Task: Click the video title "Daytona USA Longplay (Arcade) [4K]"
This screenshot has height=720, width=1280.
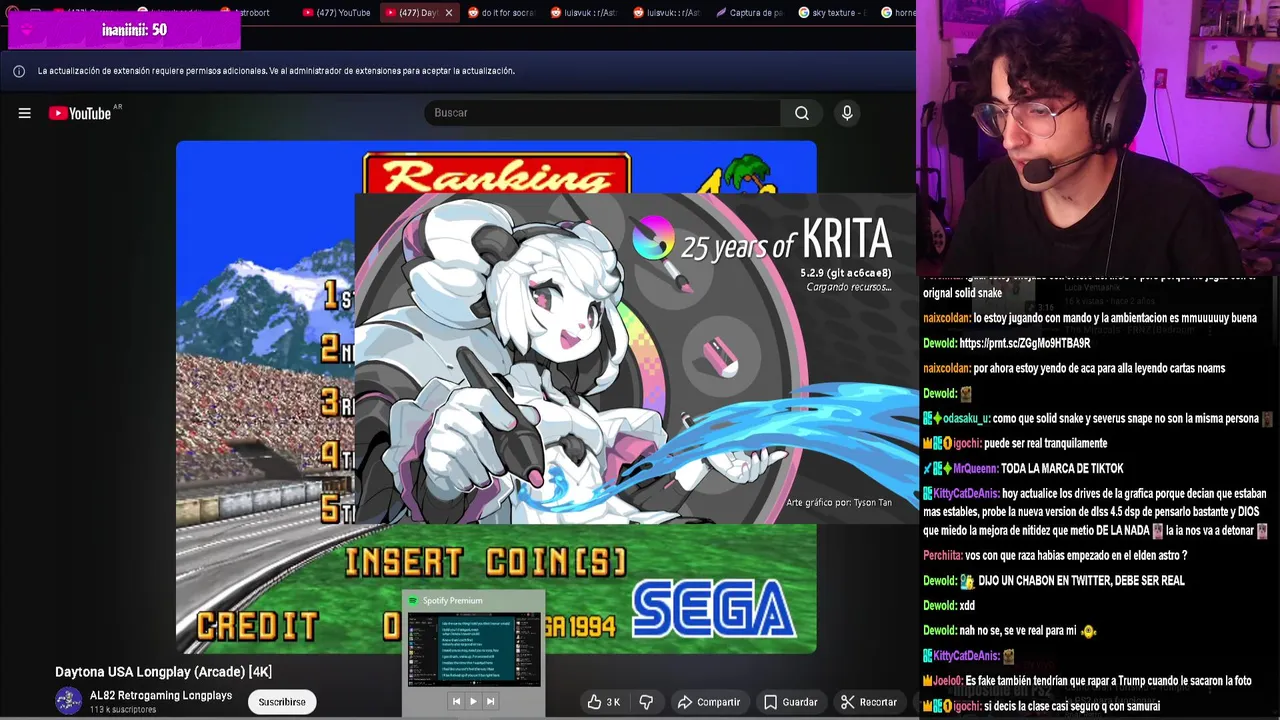Action: [x=163, y=672]
